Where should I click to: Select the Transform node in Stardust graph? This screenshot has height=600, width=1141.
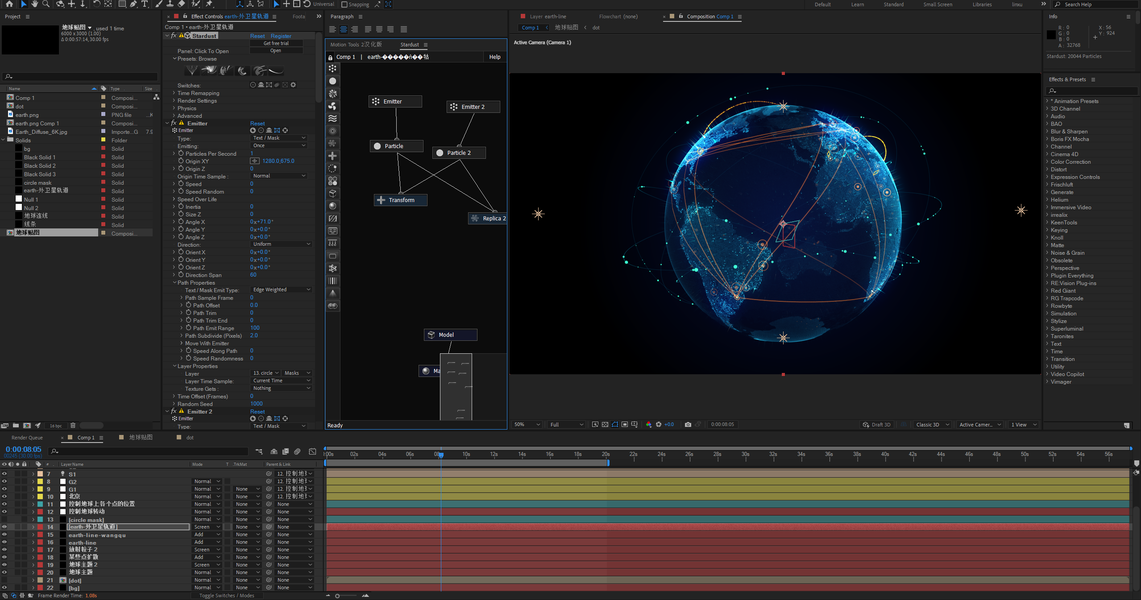click(x=400, y=199)
